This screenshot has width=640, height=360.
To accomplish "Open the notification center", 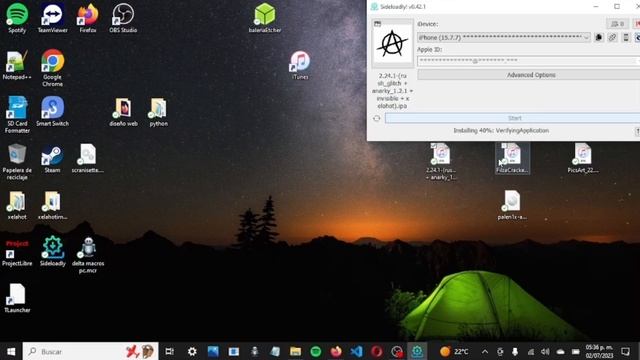I will click(625, 351).
